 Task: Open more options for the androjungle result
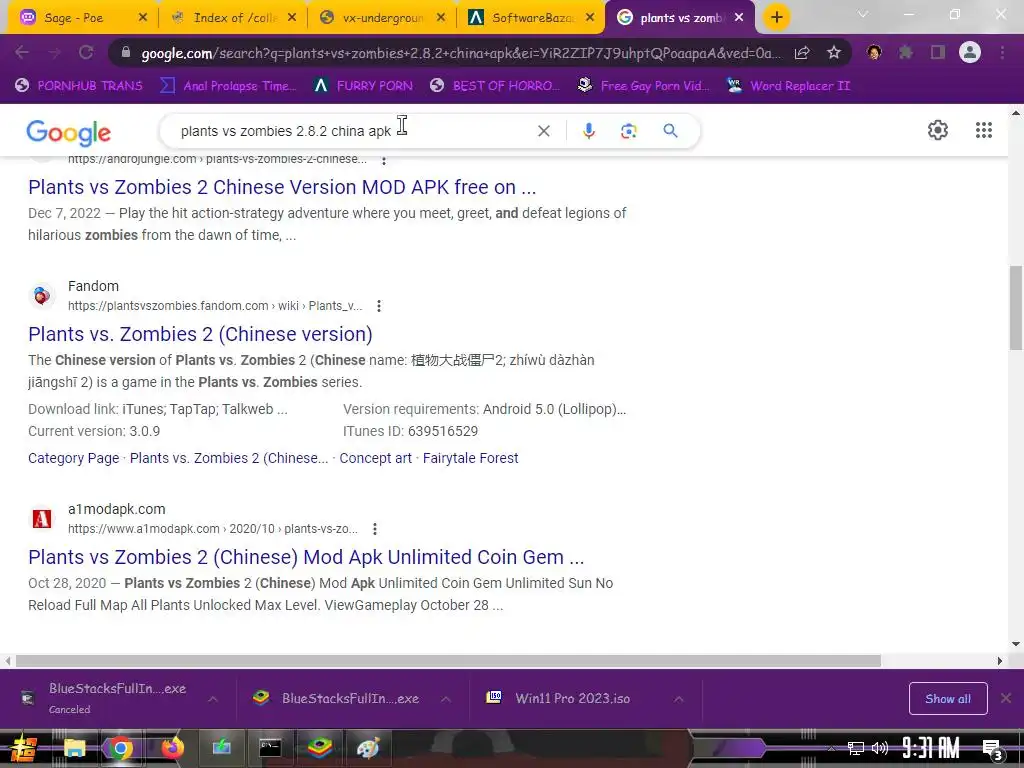(384, 159)
